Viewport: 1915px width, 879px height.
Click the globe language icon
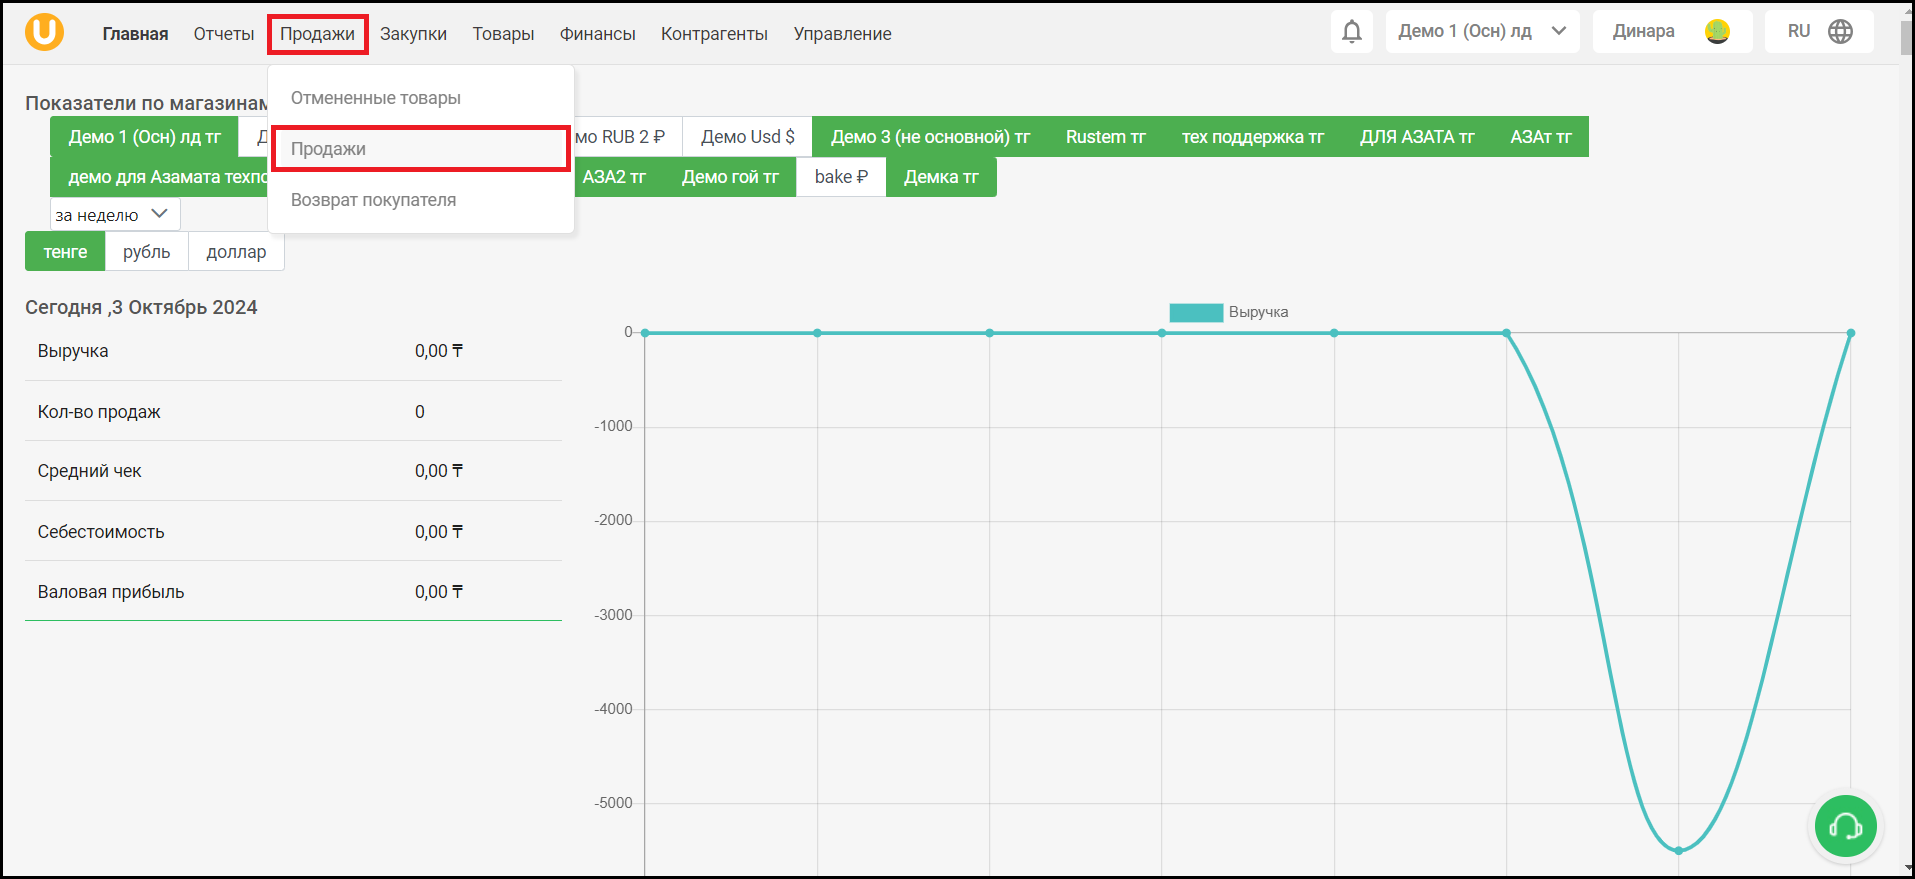click(x=1840, y=32)
